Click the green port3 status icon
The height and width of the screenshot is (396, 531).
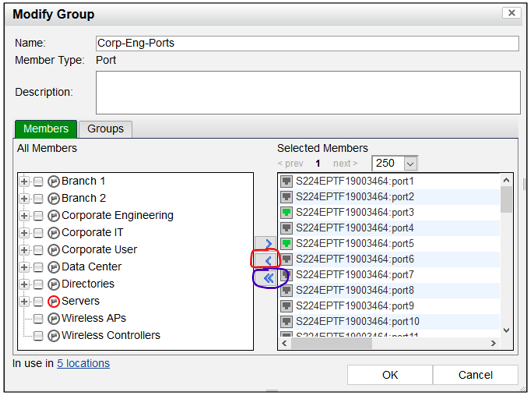(286, 213)
